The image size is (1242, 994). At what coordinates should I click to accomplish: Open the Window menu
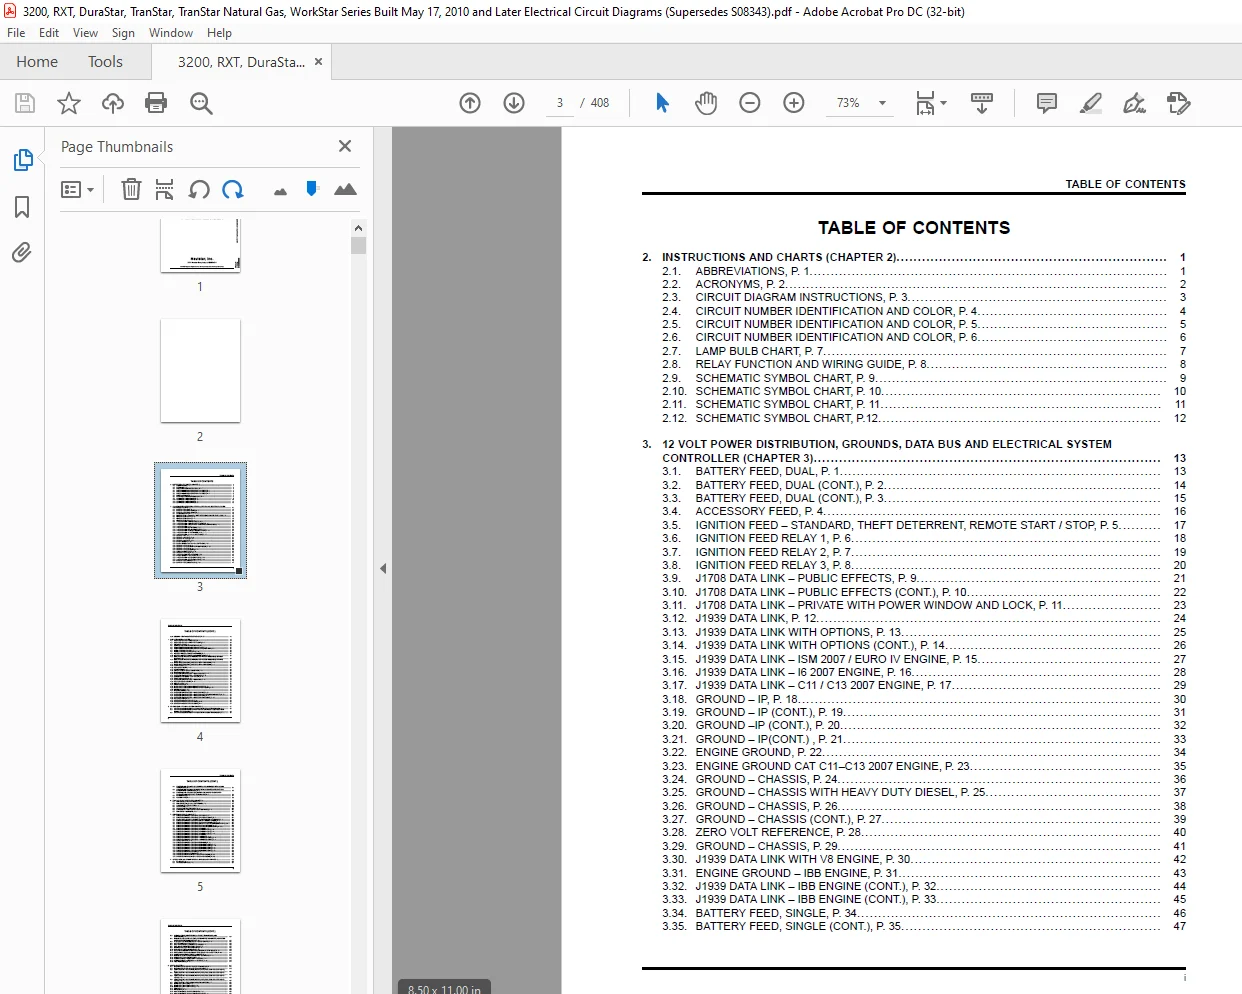coord(171,33)
